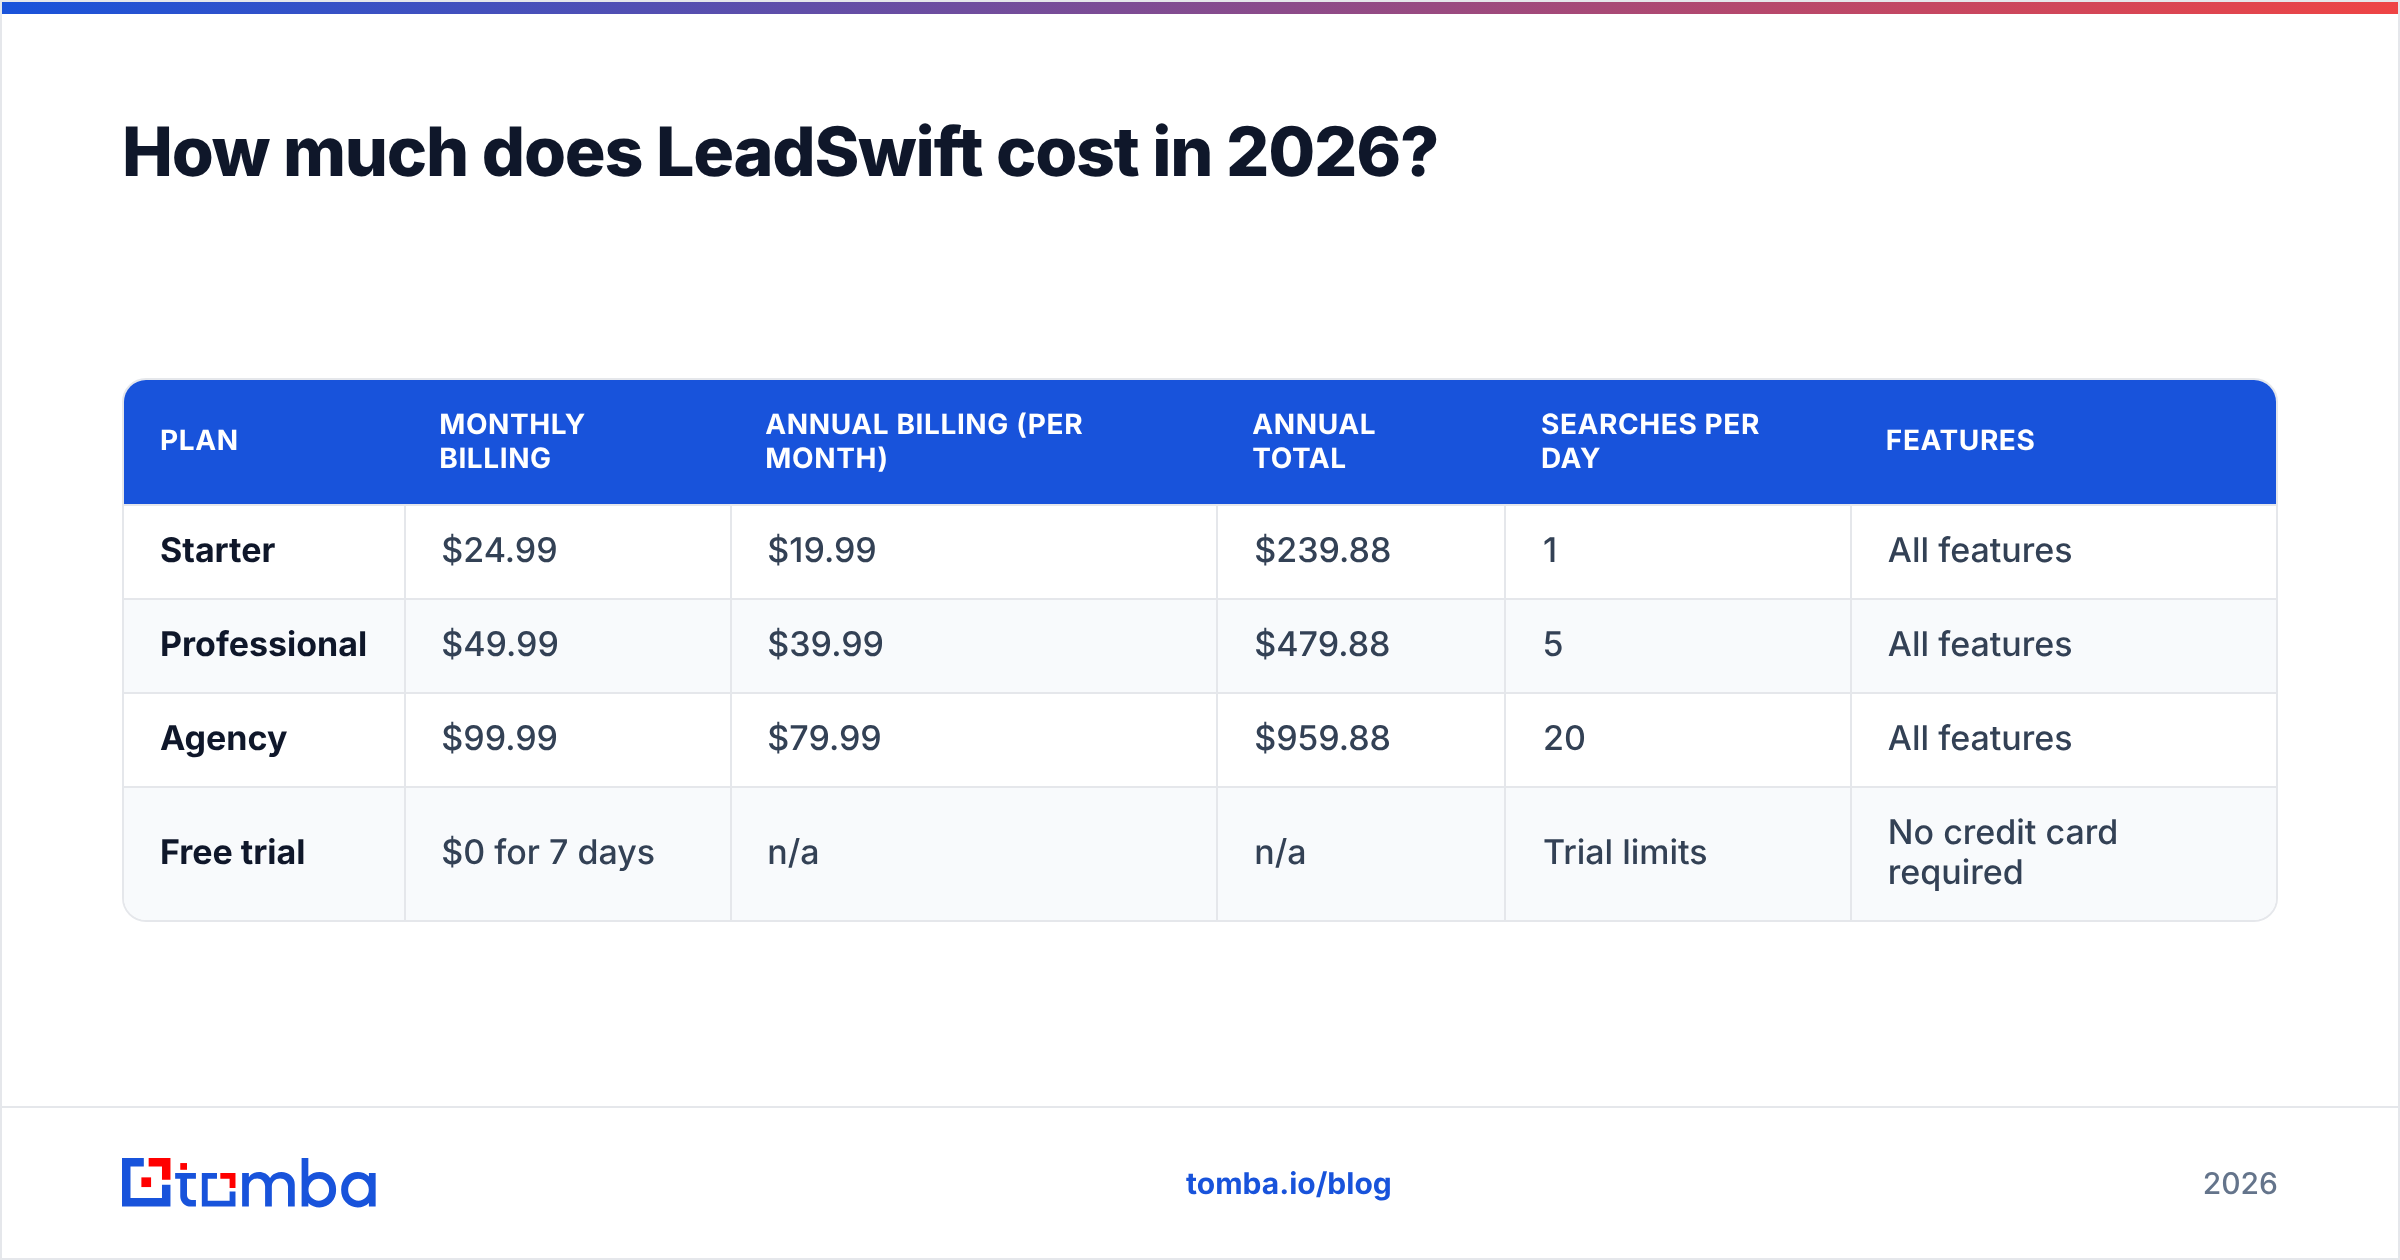Click the Agency searches per day value 20
The image size is (2400, 1260).
[1564, 738]
